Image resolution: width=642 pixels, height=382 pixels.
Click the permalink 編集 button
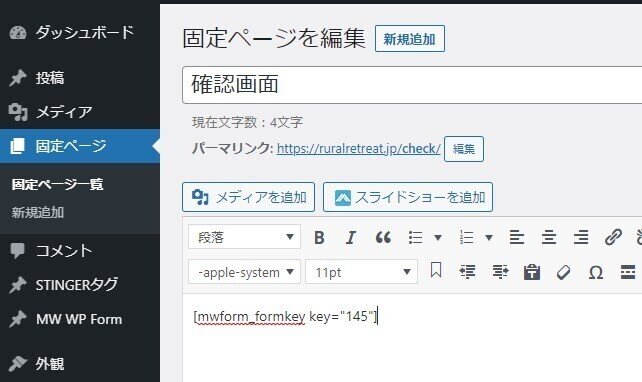click(x=464, y=149)
